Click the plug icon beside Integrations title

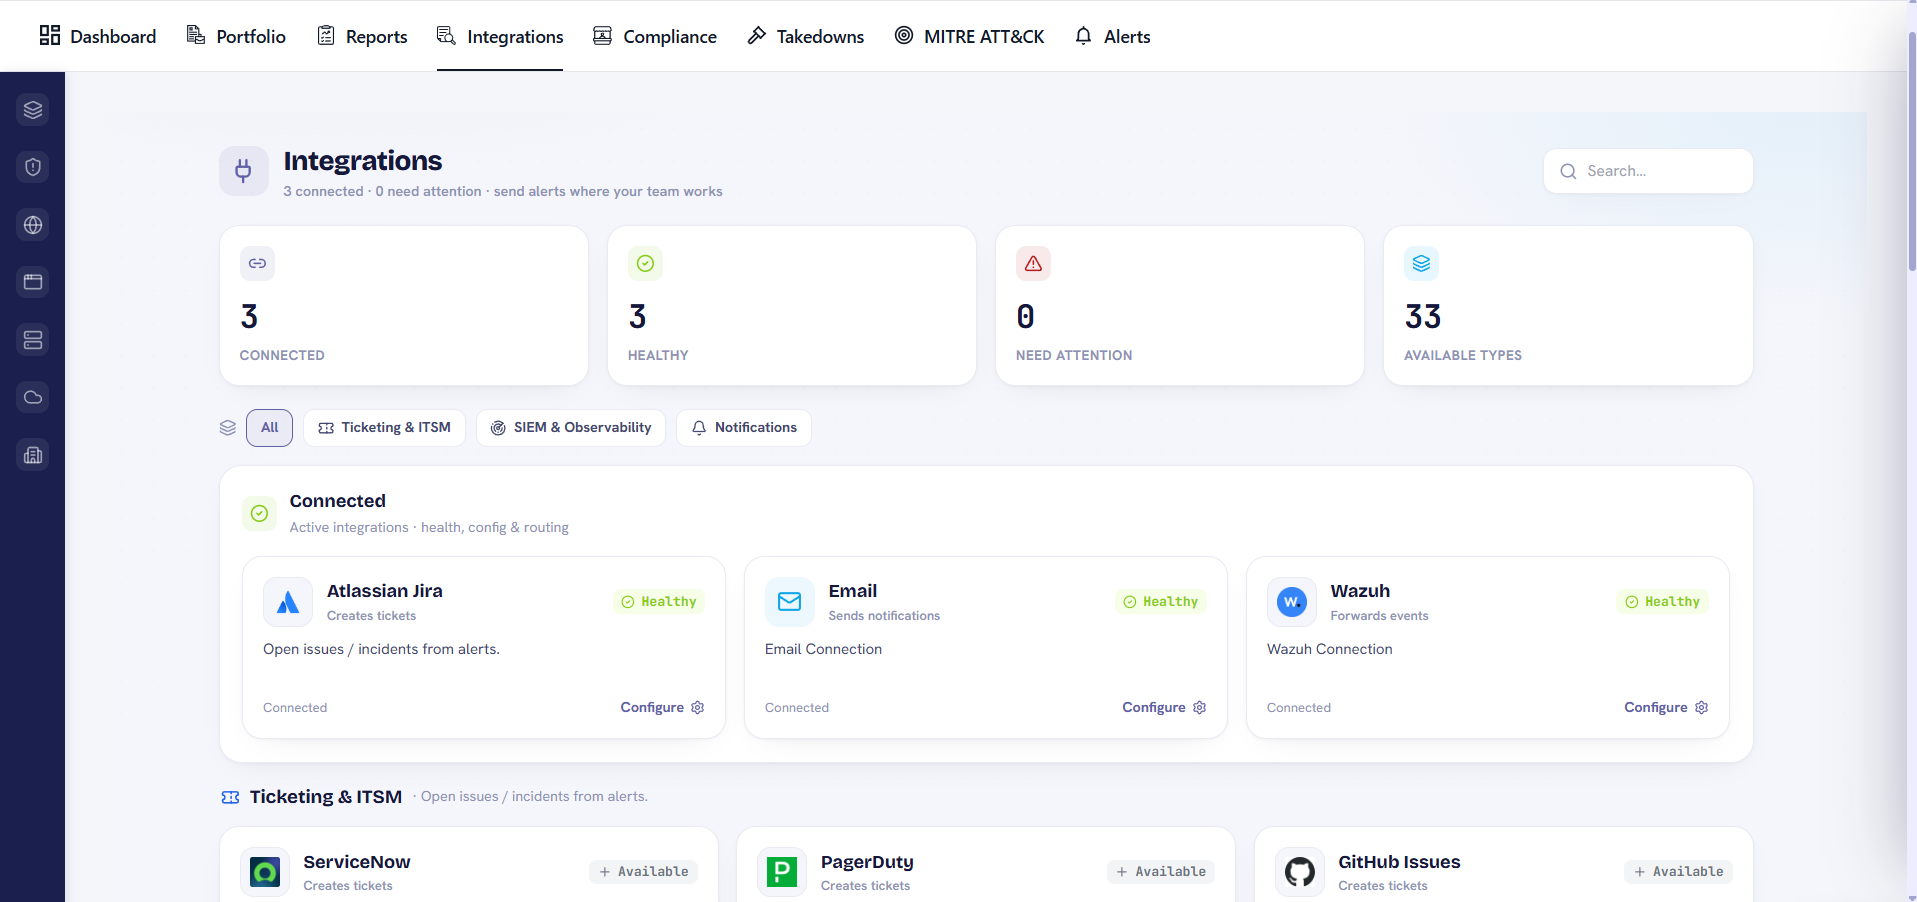tap(244, 171)
